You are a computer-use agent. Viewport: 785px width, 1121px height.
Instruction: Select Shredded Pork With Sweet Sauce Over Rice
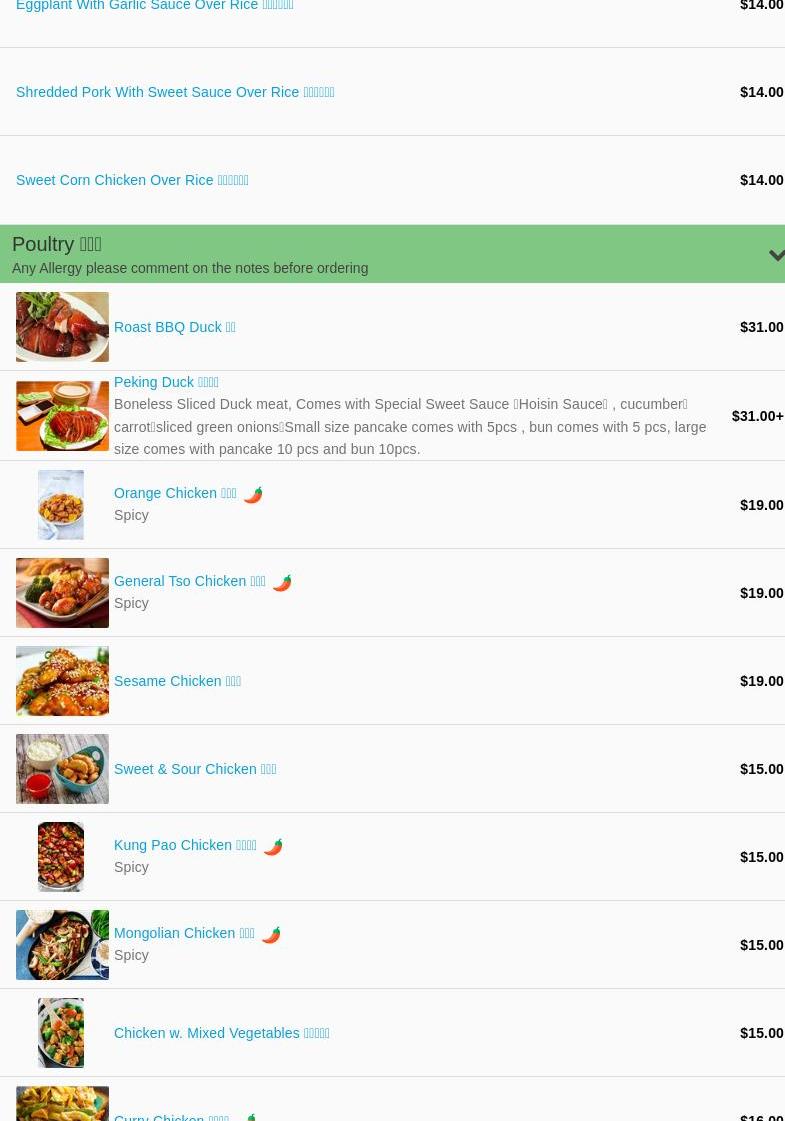pos(175,92)
